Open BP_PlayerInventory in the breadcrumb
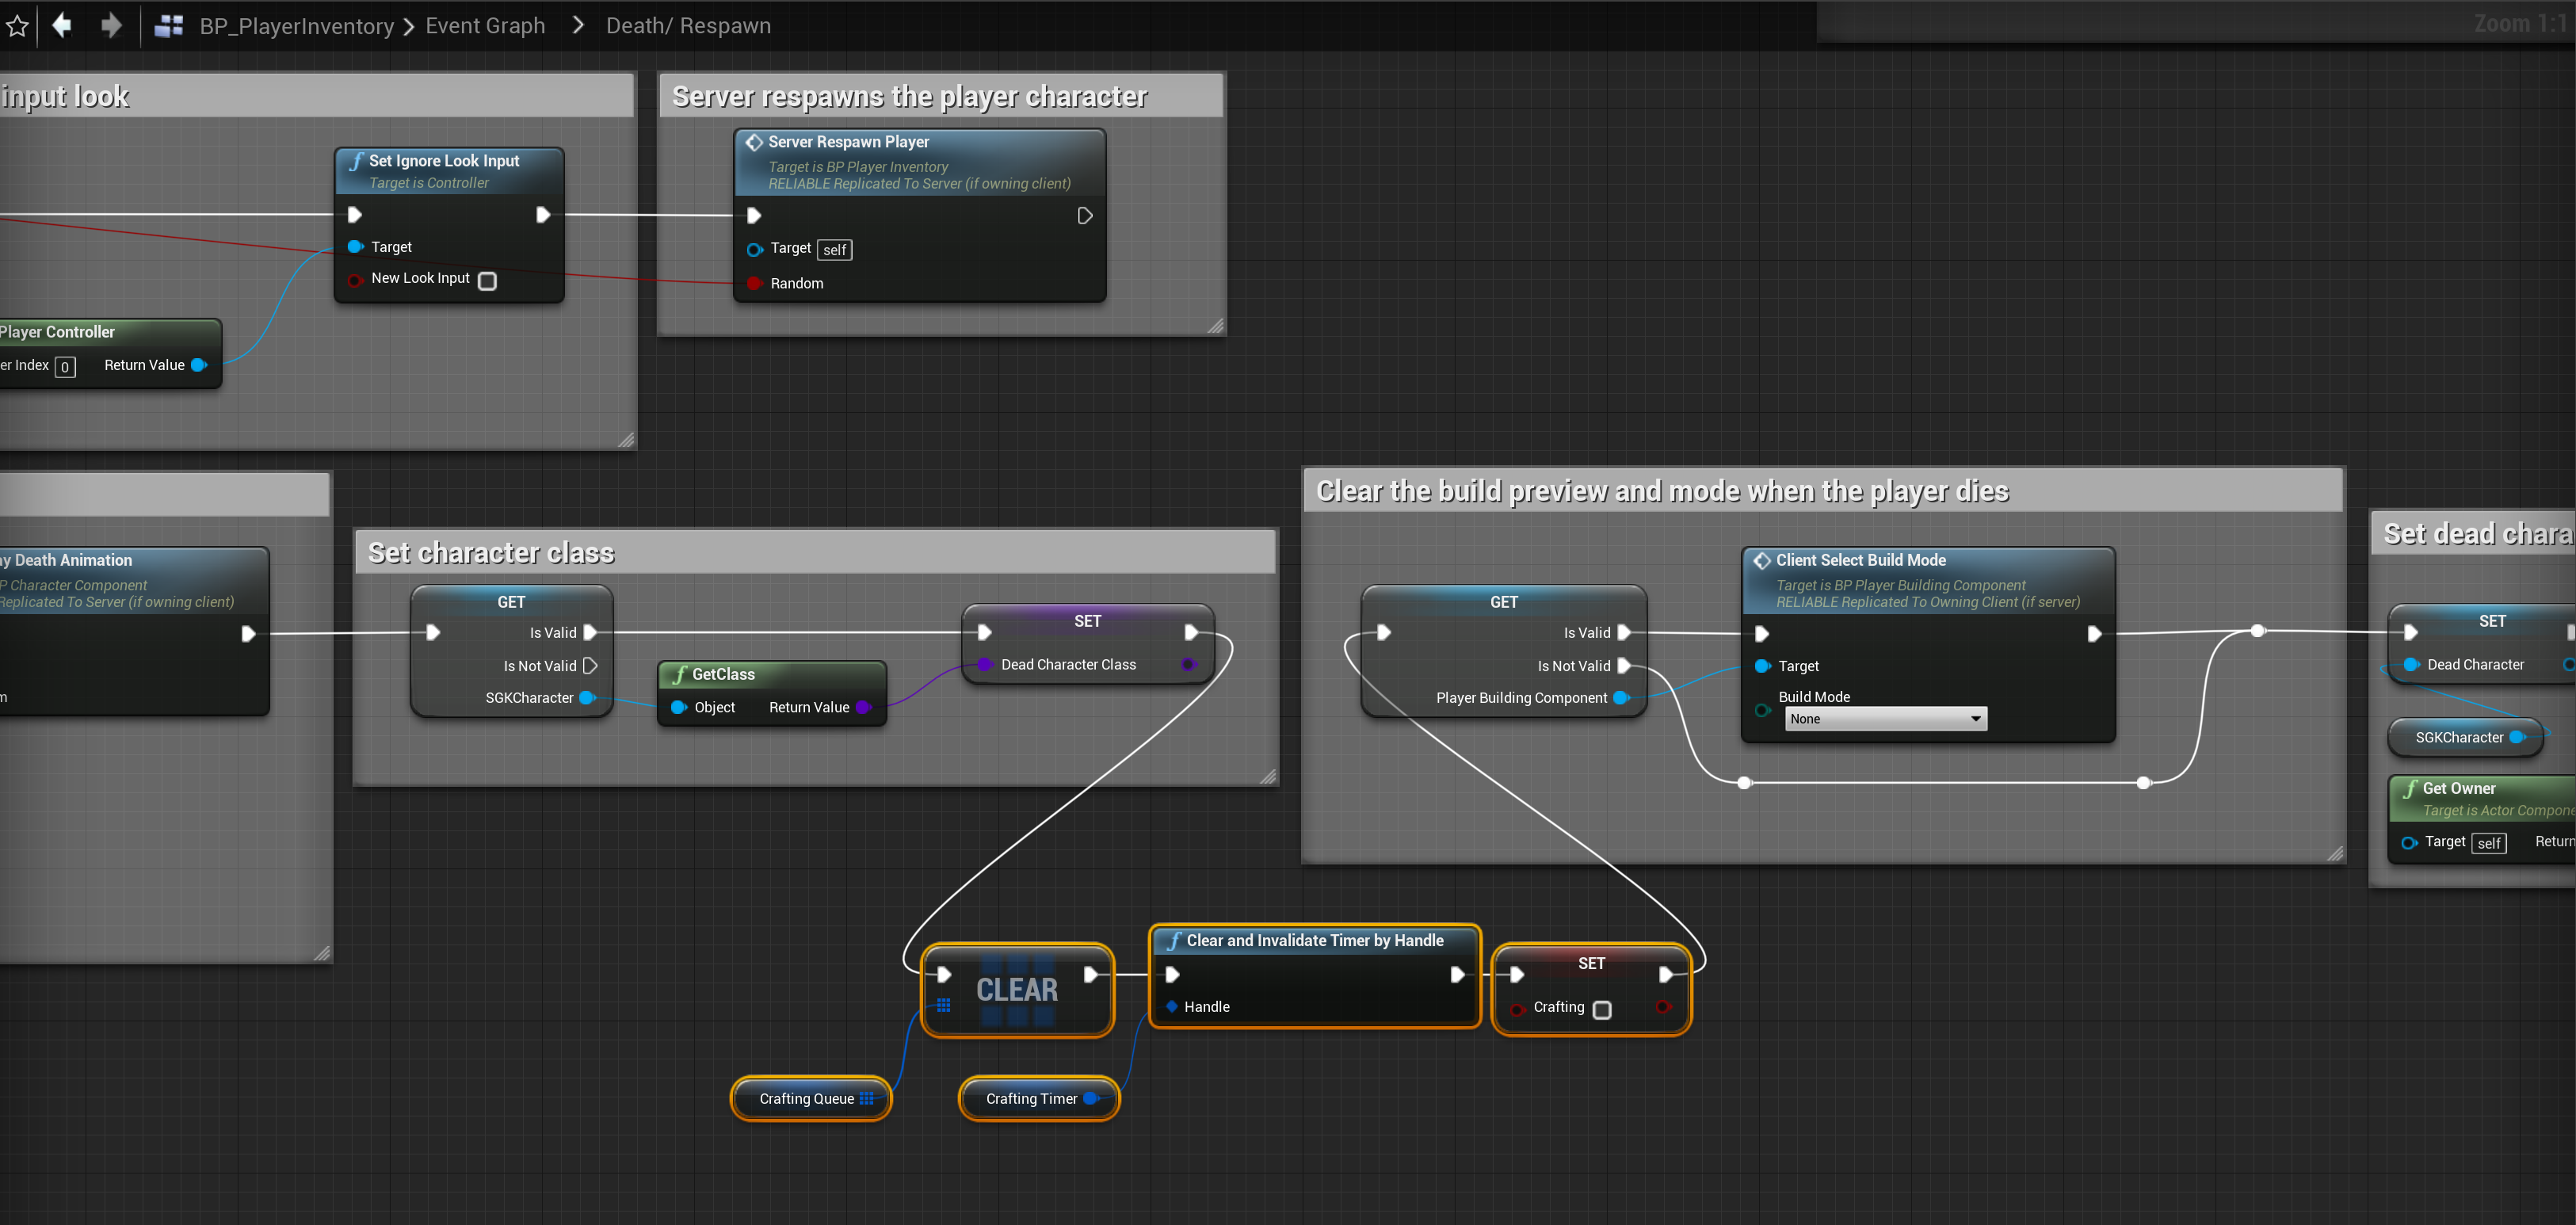 [x=296, y=26]
